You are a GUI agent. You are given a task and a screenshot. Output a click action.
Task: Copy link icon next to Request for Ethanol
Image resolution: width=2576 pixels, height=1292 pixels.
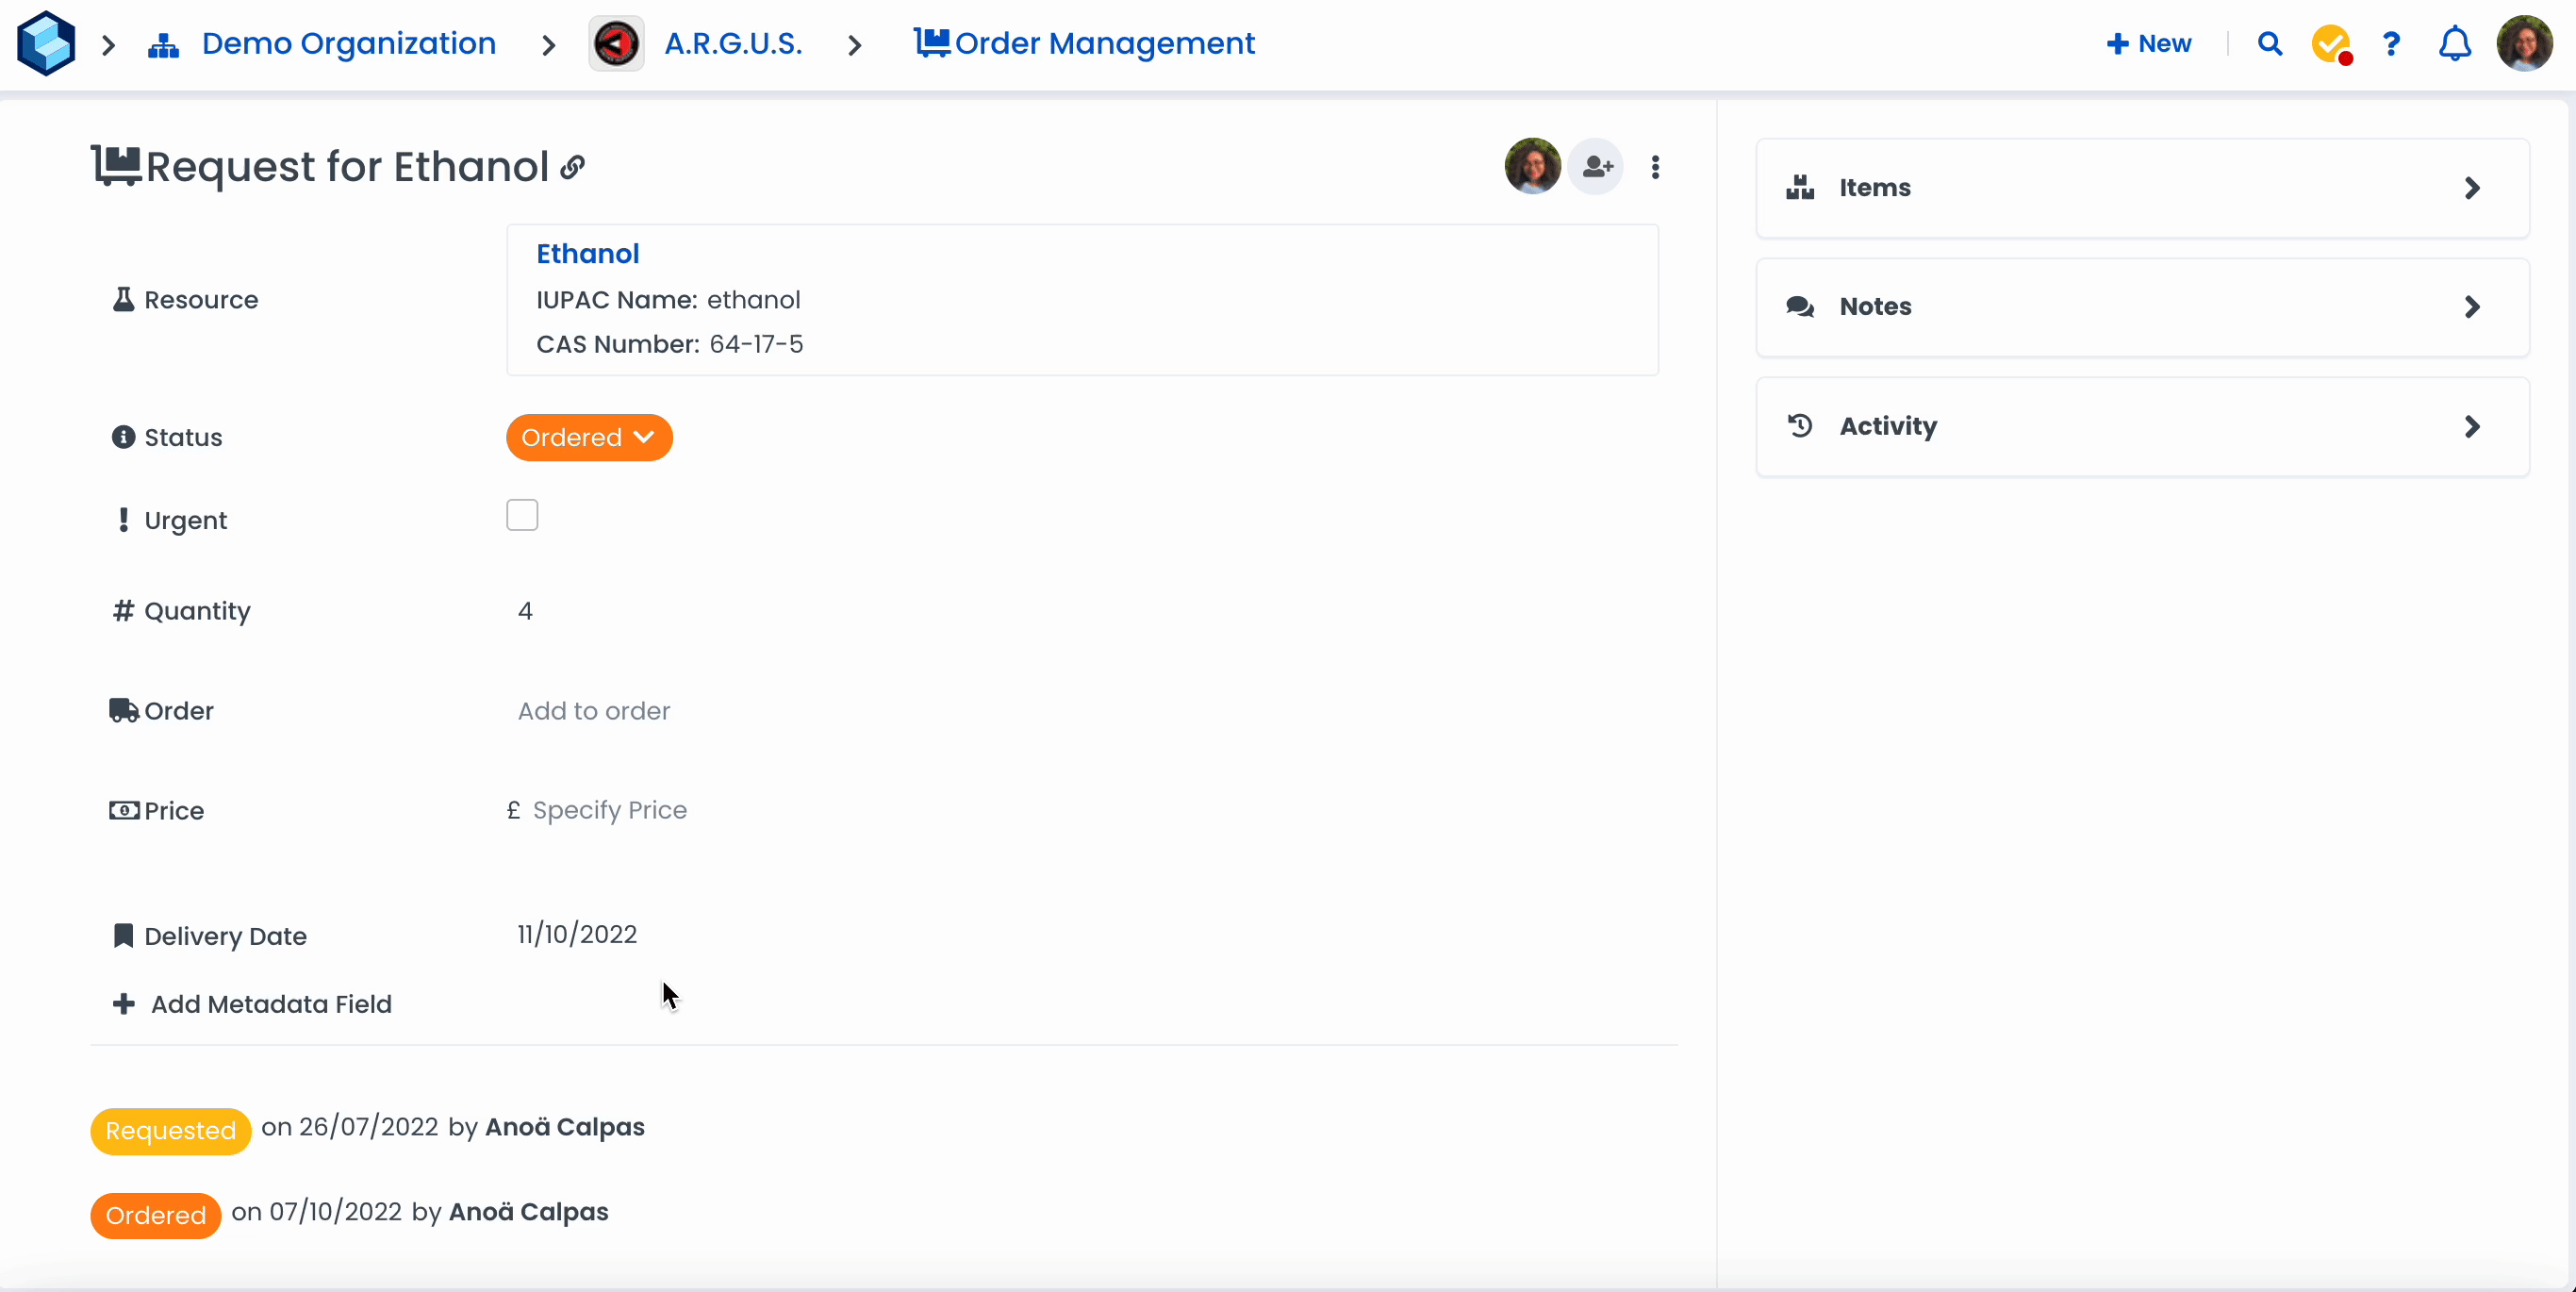[572, 167]
